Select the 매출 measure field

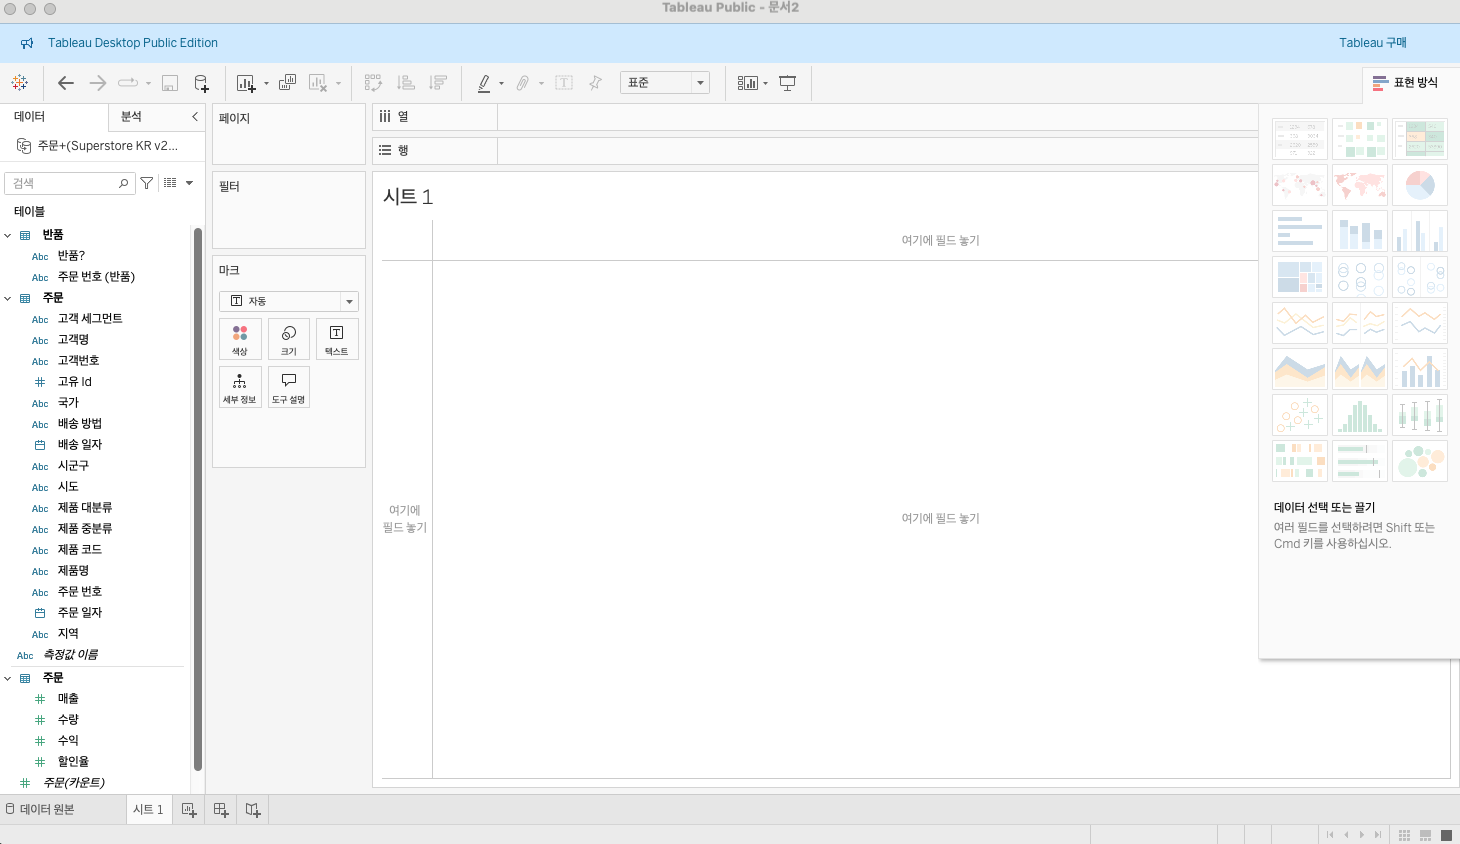(68, 699)
